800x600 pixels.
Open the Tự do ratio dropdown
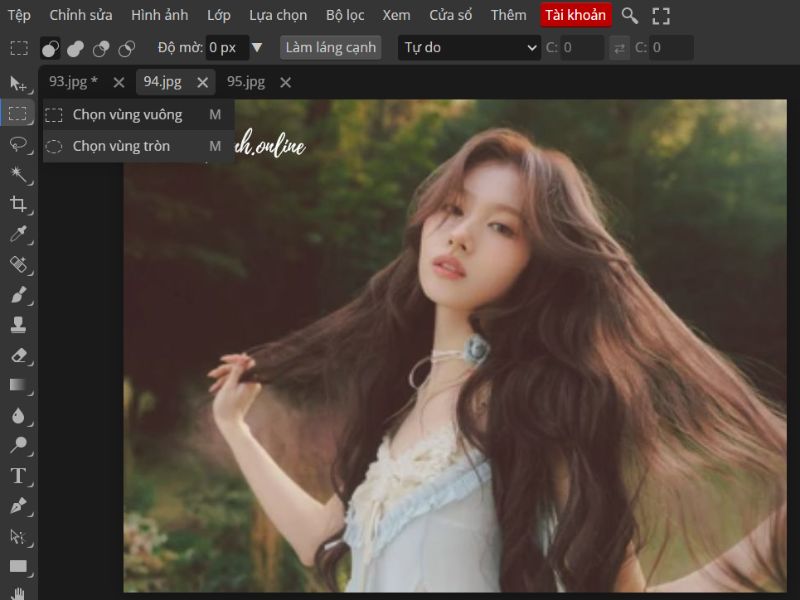(469, 47)
